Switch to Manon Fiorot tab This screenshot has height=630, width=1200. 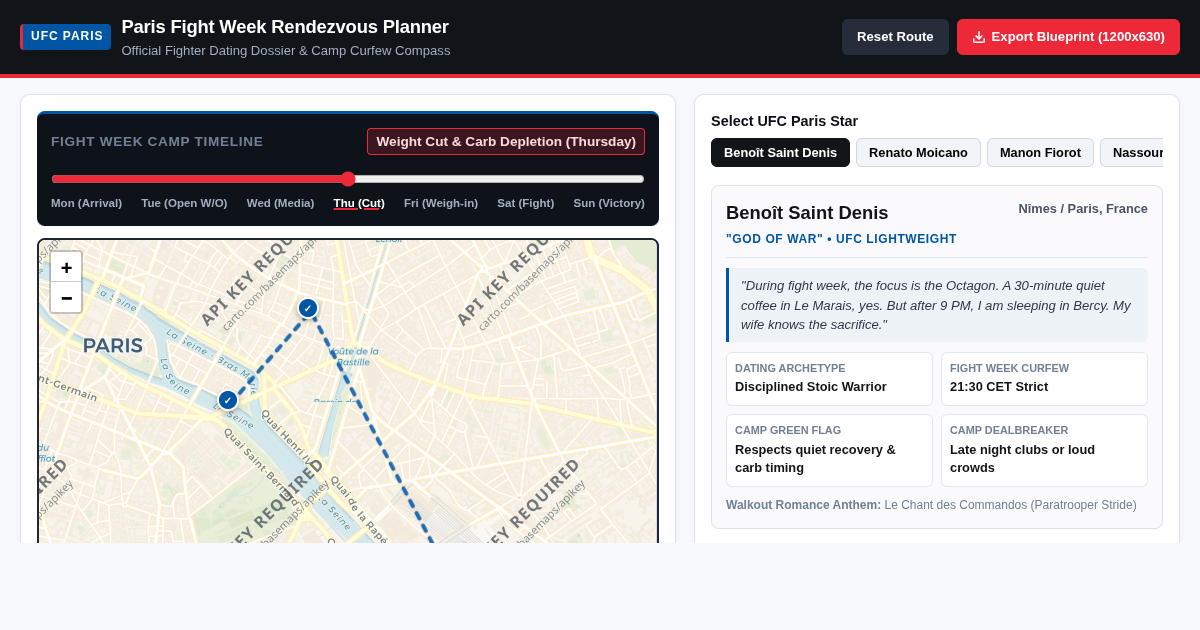pos(1040,152)
